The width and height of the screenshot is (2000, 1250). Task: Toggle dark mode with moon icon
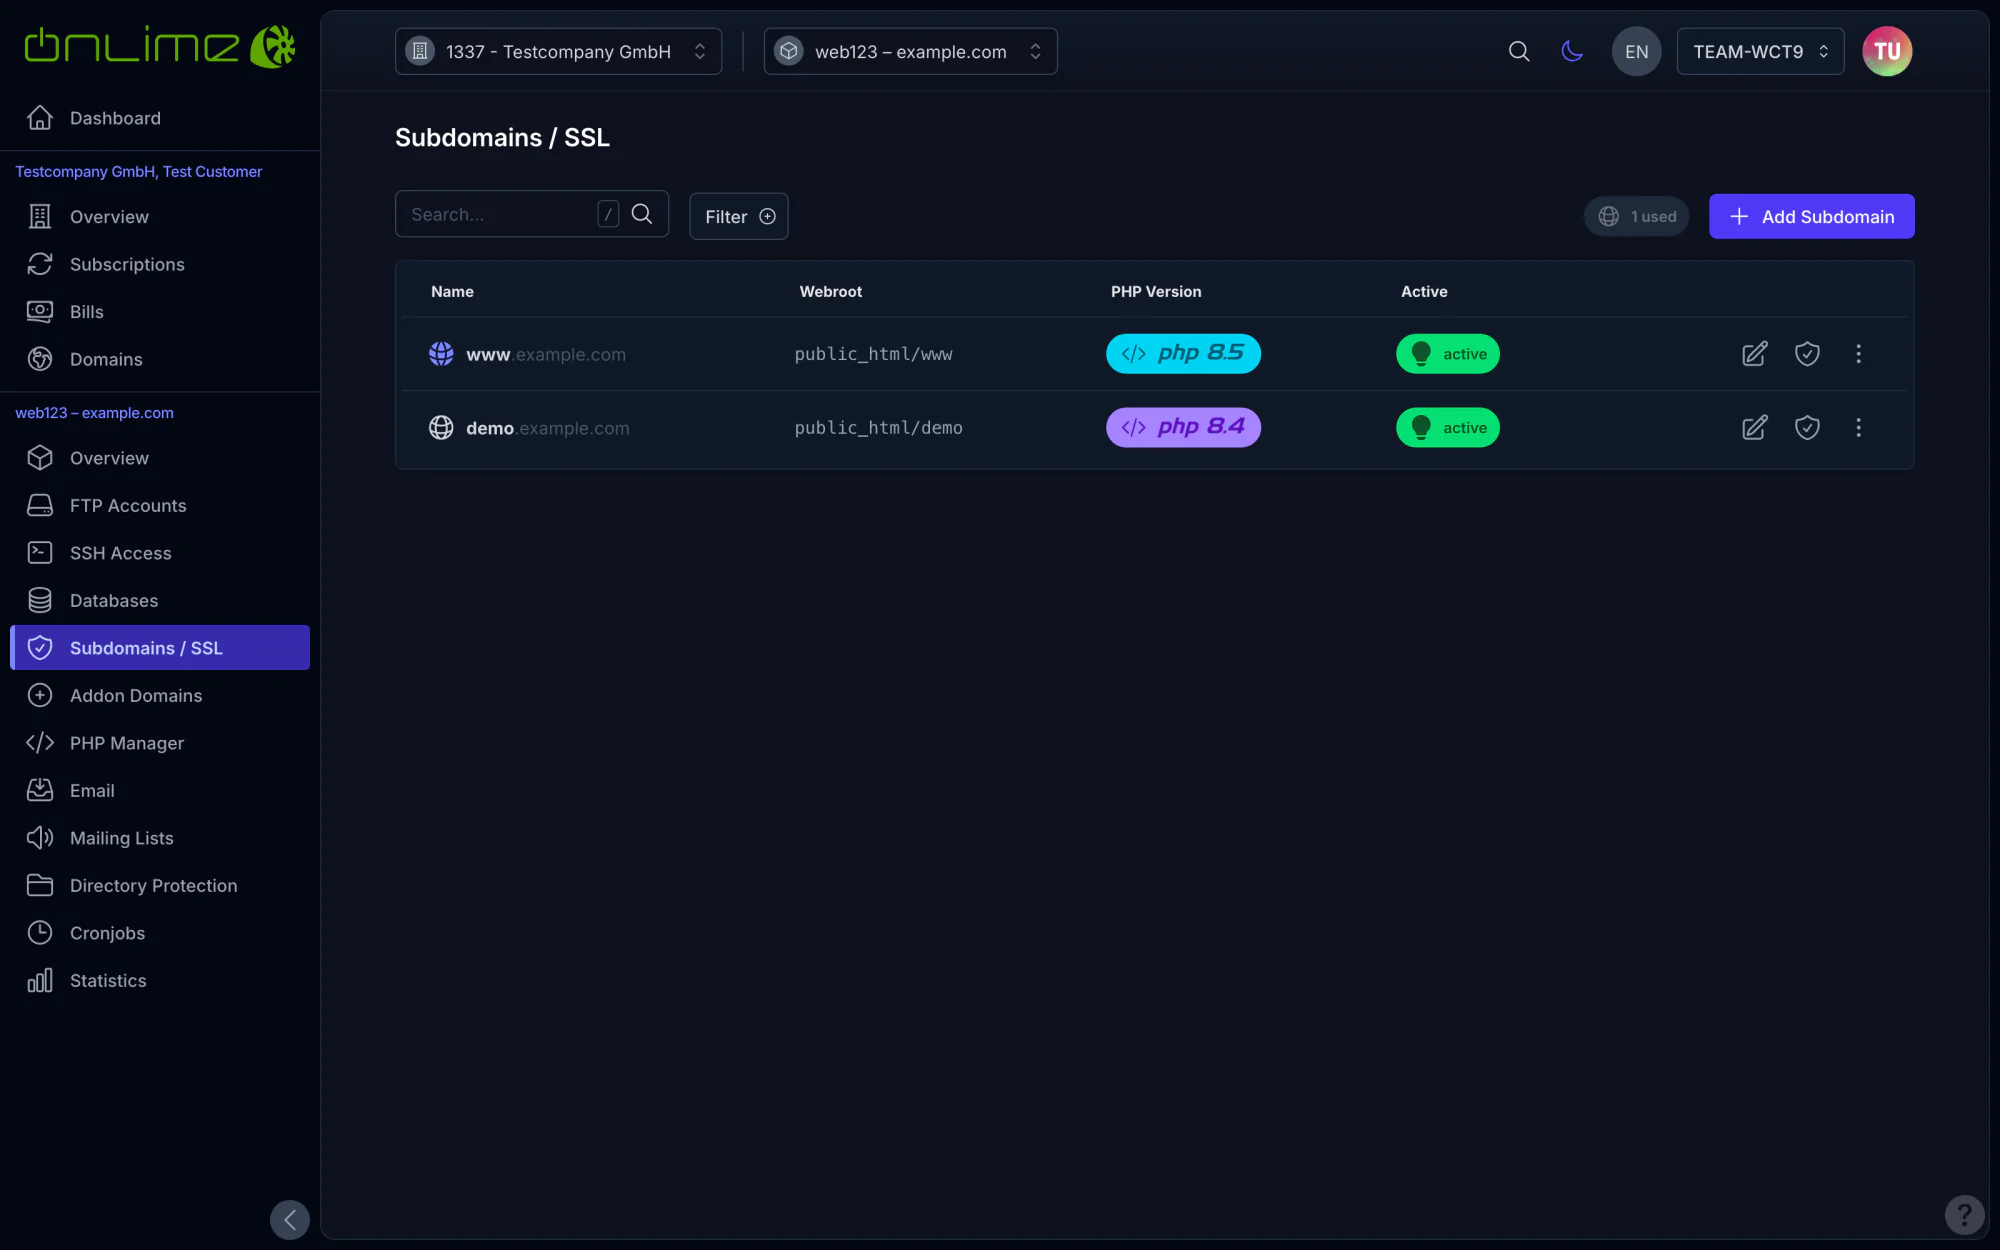coord(1572,51)
